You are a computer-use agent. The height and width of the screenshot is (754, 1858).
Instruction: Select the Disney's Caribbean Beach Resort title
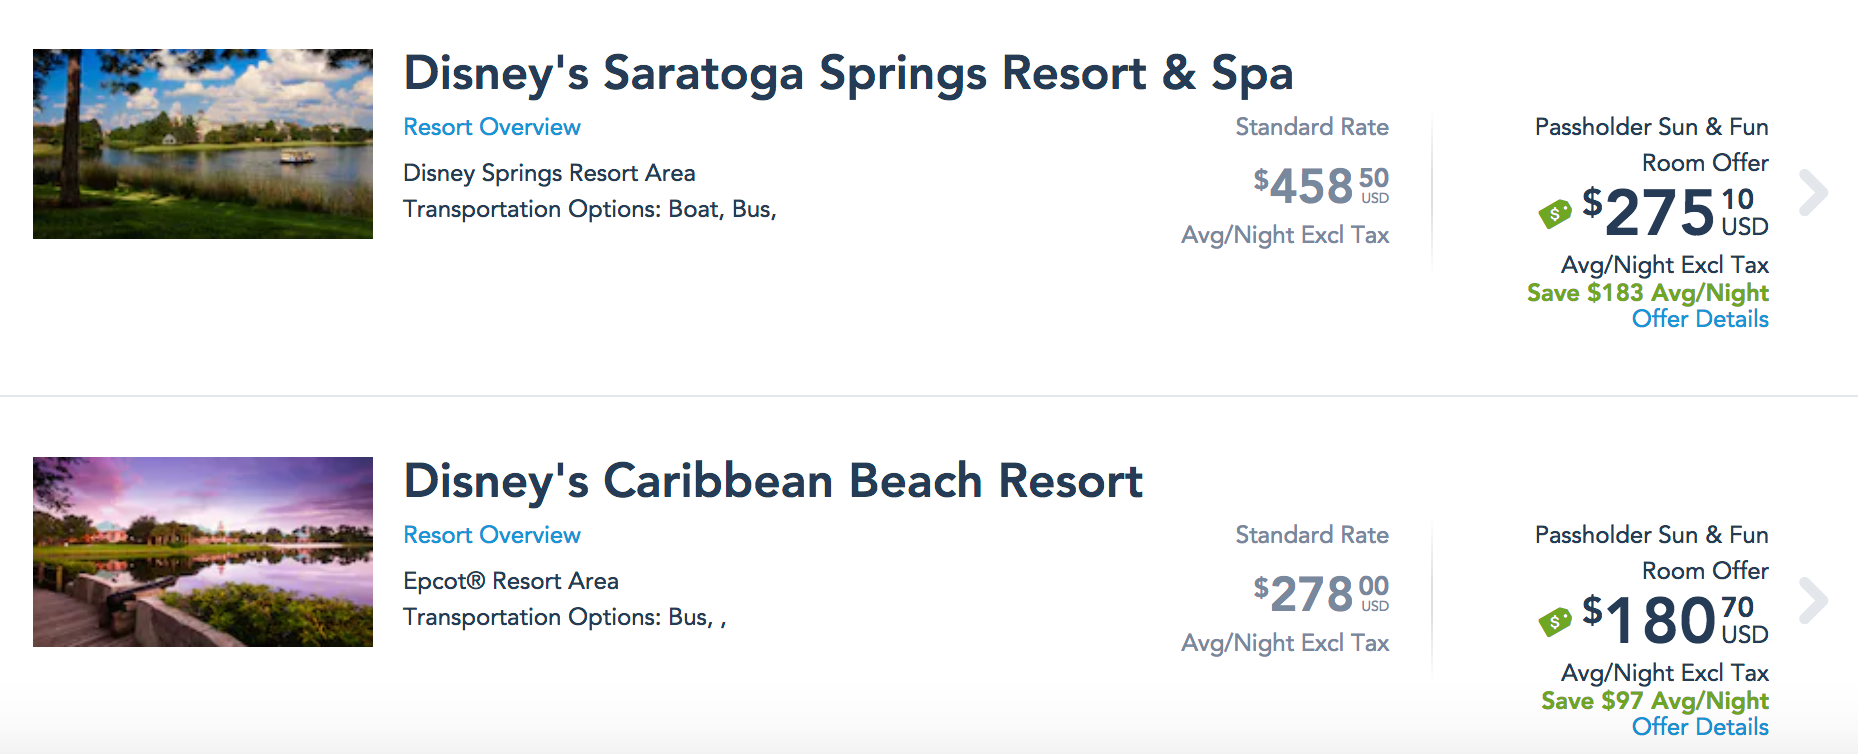pos(772,481)
